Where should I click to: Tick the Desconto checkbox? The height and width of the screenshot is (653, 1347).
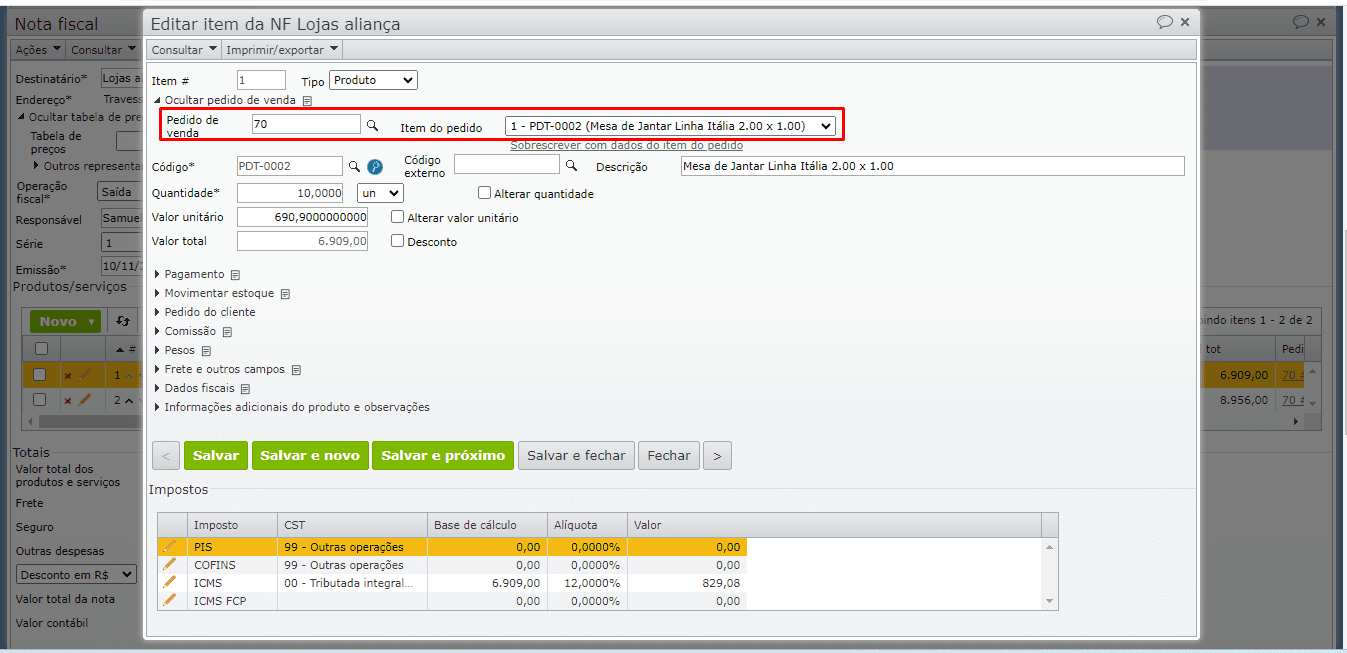pyautogui.click(x=398, y=241)
